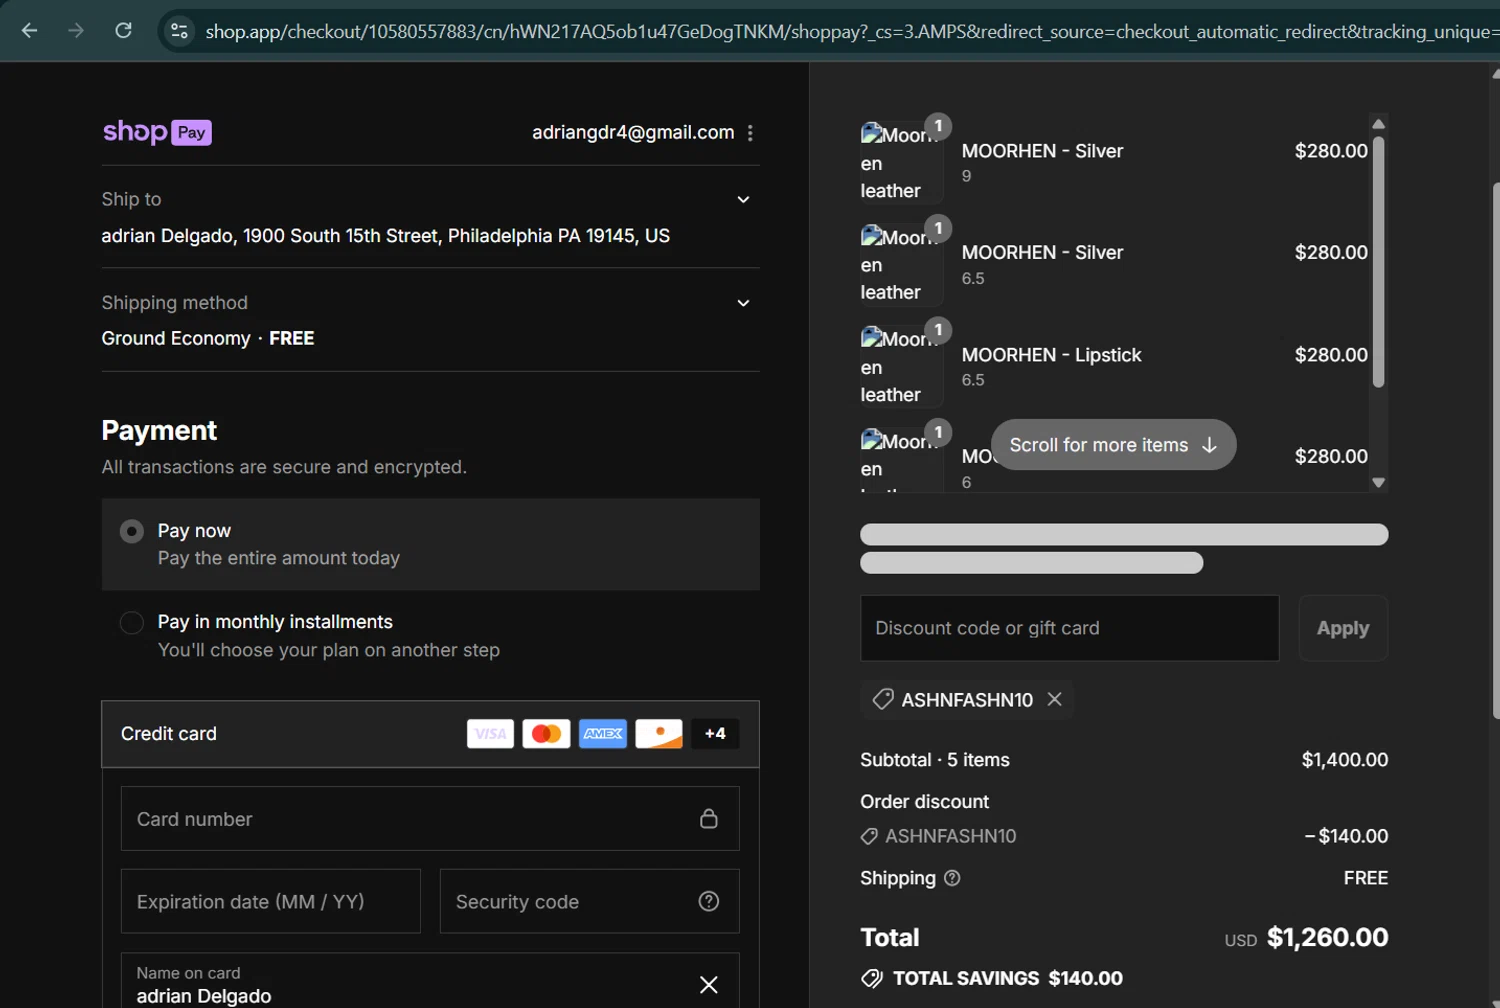Screen dimensions: 1500x1008
Task: Click the Scroll for more items button
Action: tap(1114, 445)
